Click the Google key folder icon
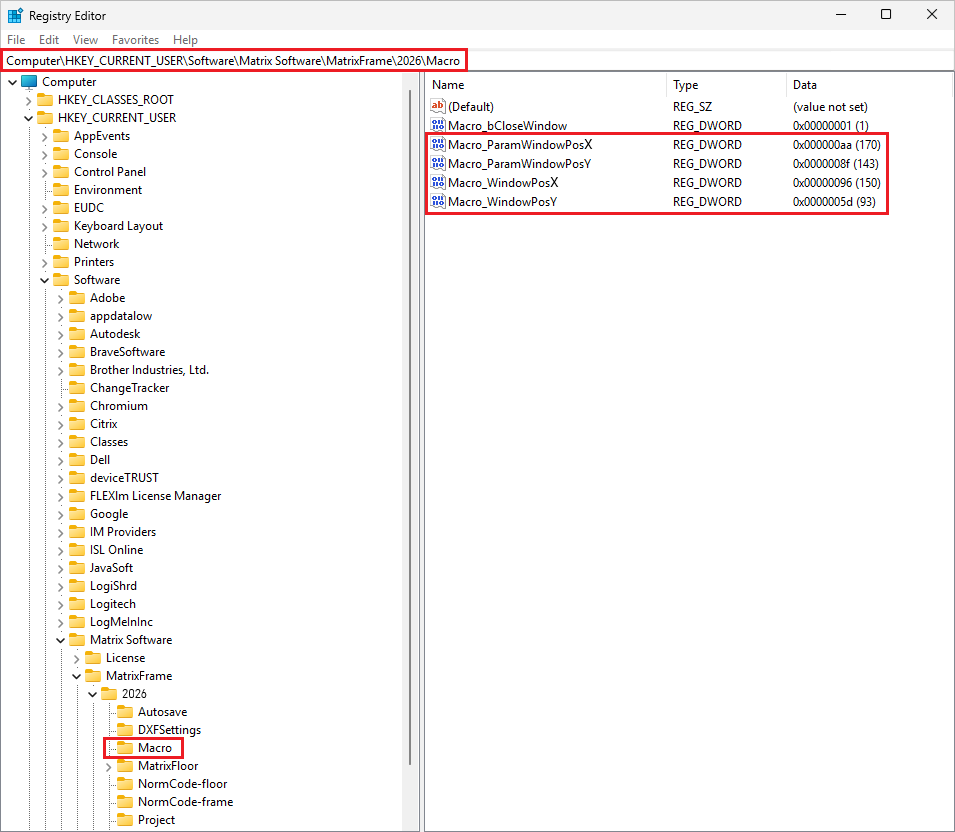The image size is (955, 832). 77,514
